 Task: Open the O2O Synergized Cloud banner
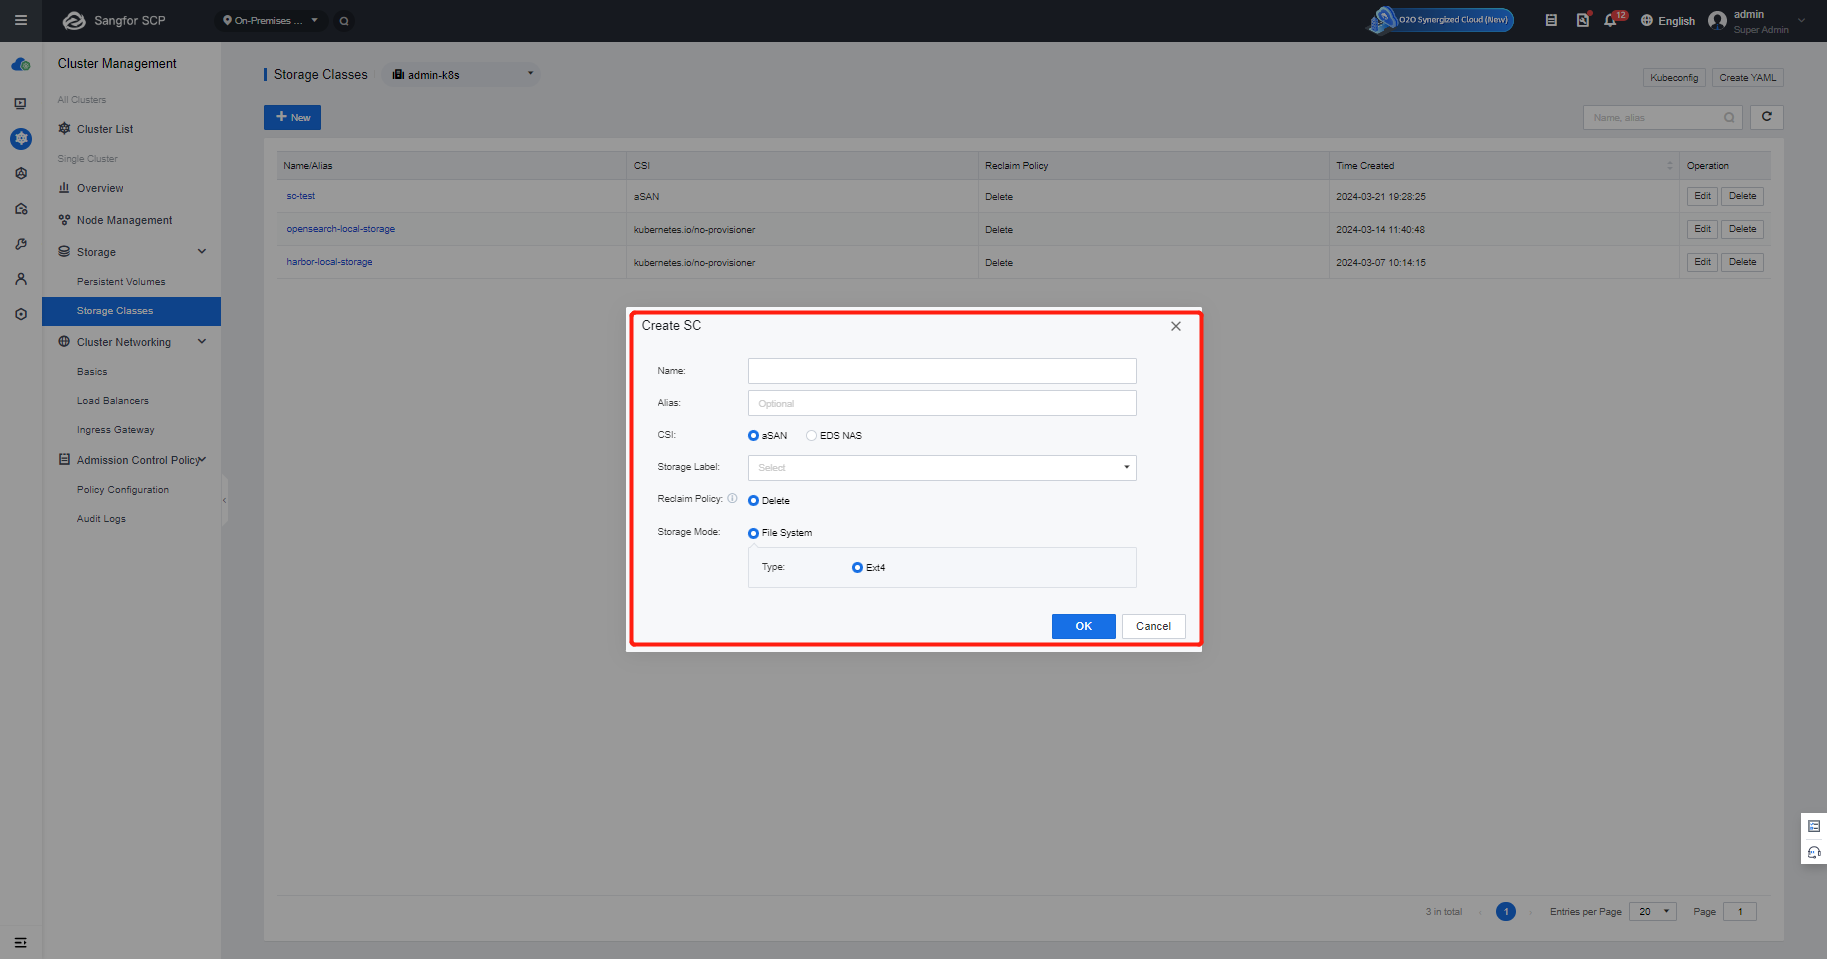pos(1441,19)
